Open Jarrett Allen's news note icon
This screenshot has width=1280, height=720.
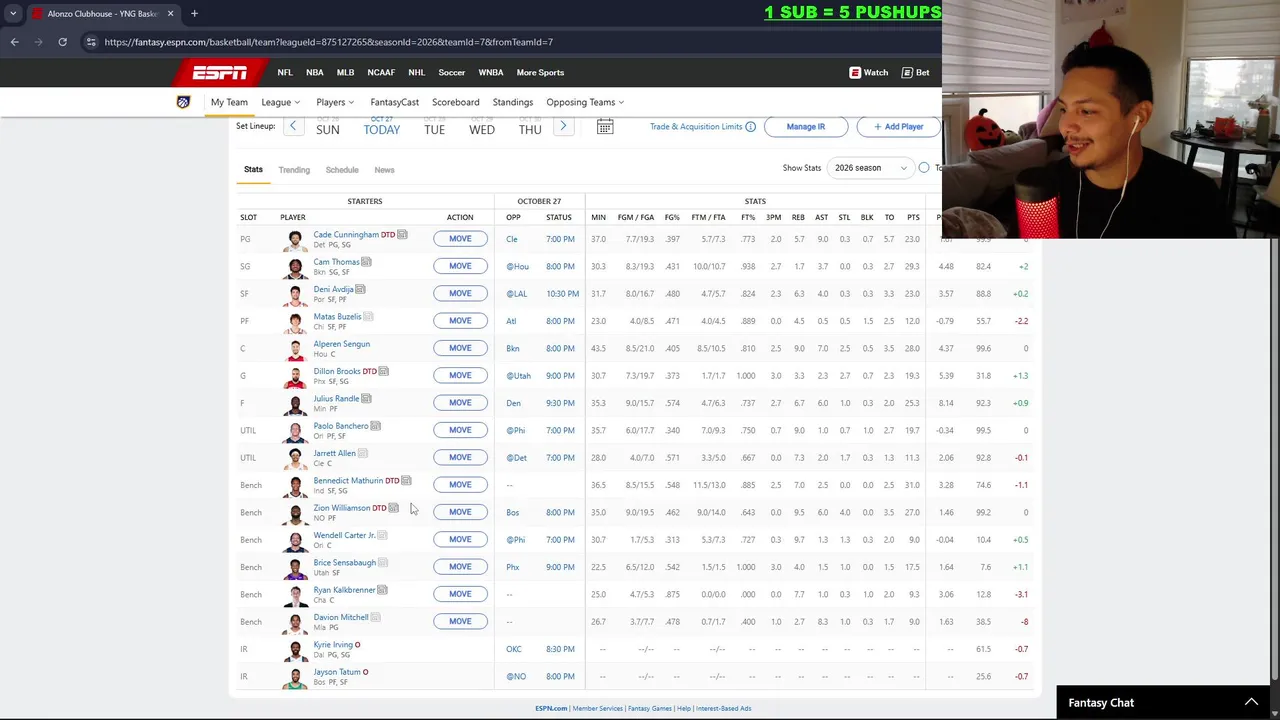[x=362, y=453]
